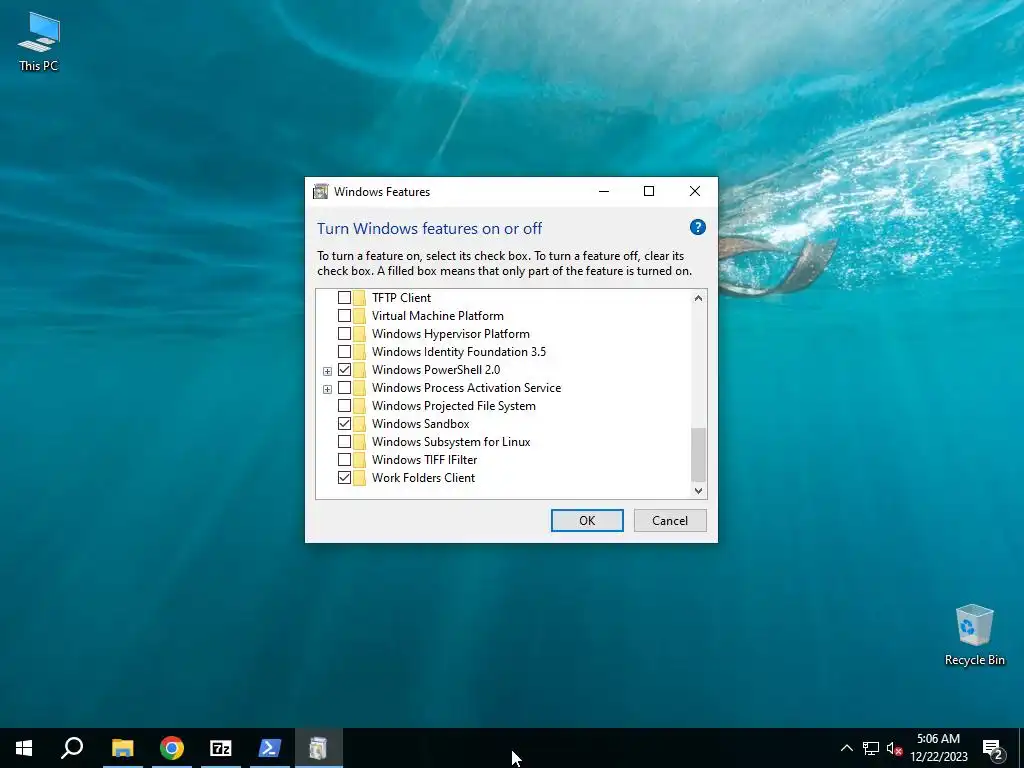Open taskbar Search
Image resolution: width=1024 pixels, height=768 pixels.
coord(72,748)
